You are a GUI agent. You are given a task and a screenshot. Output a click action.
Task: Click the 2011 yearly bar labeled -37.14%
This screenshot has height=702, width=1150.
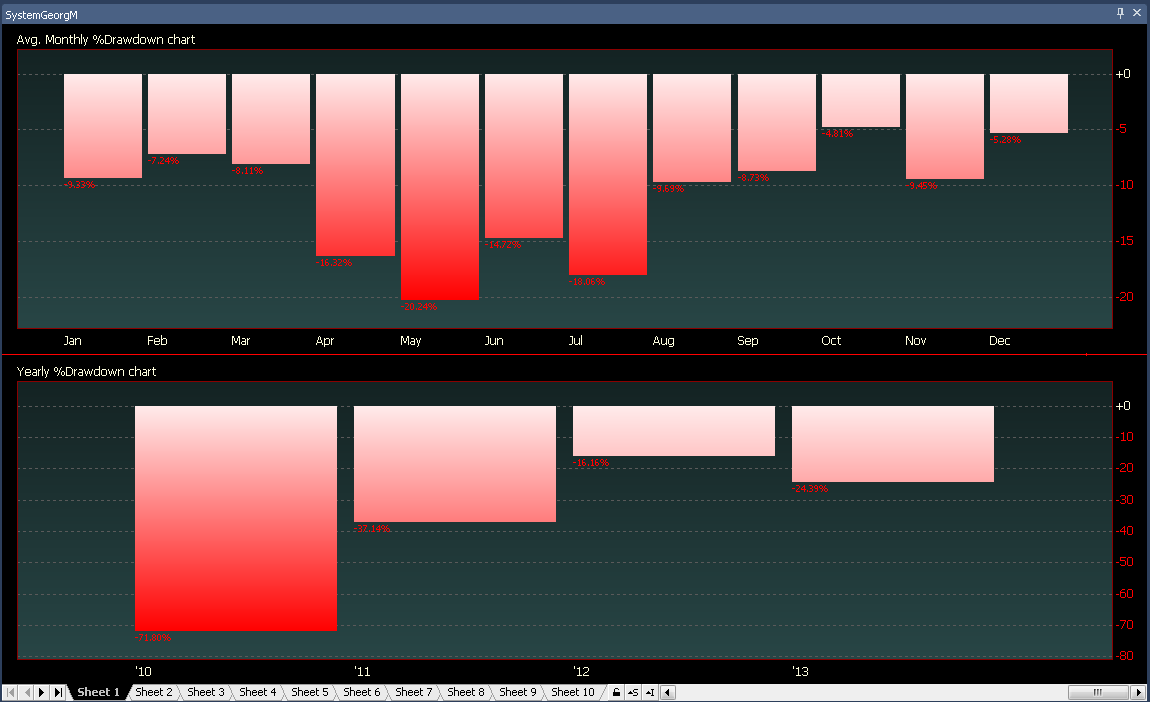(455, 464)
